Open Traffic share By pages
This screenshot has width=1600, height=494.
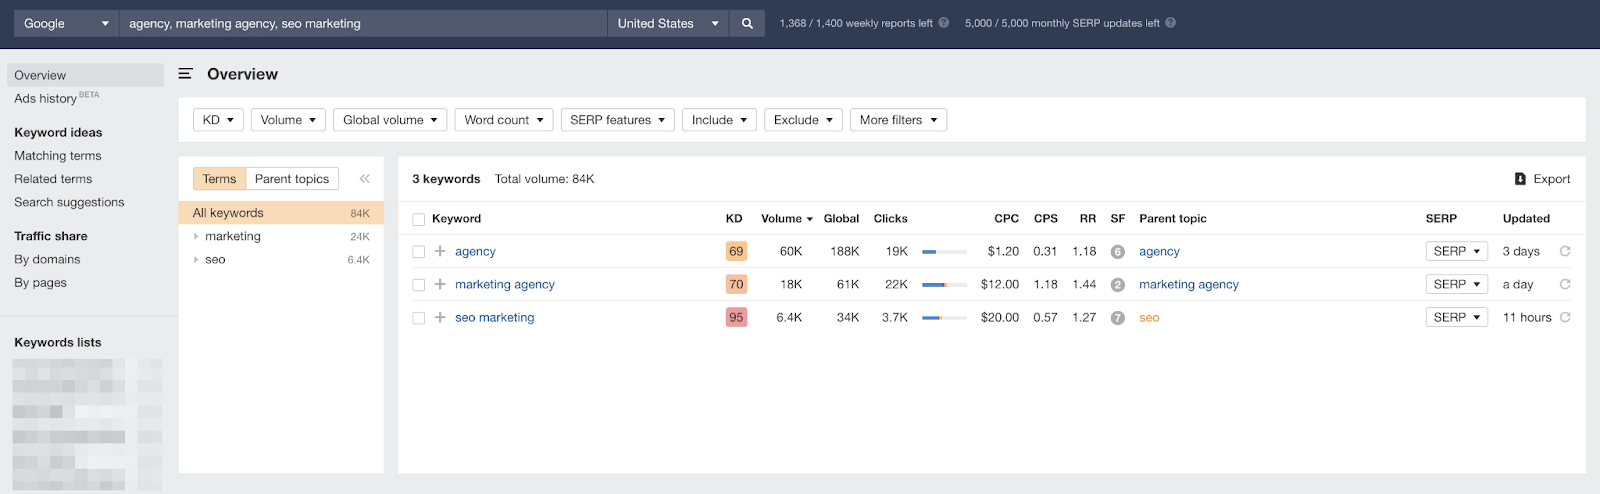tap(40, 283)
